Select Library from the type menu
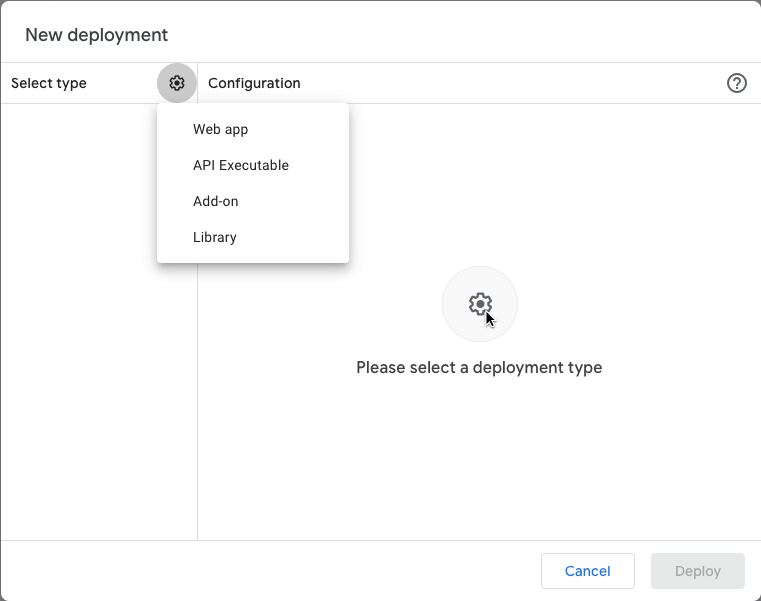Image resolution: width=761 pixels, height=601 pixels. [x=253, y=237]
